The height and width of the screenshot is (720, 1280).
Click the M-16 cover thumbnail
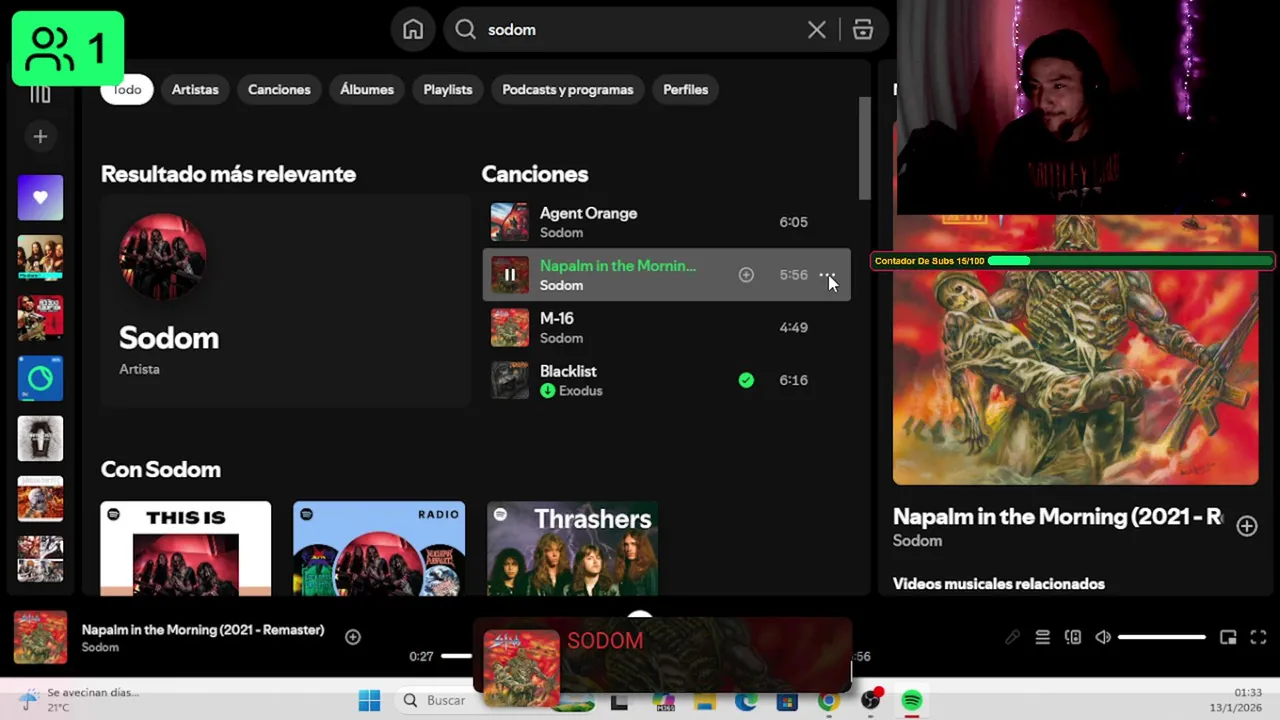[x=509, y=328]
